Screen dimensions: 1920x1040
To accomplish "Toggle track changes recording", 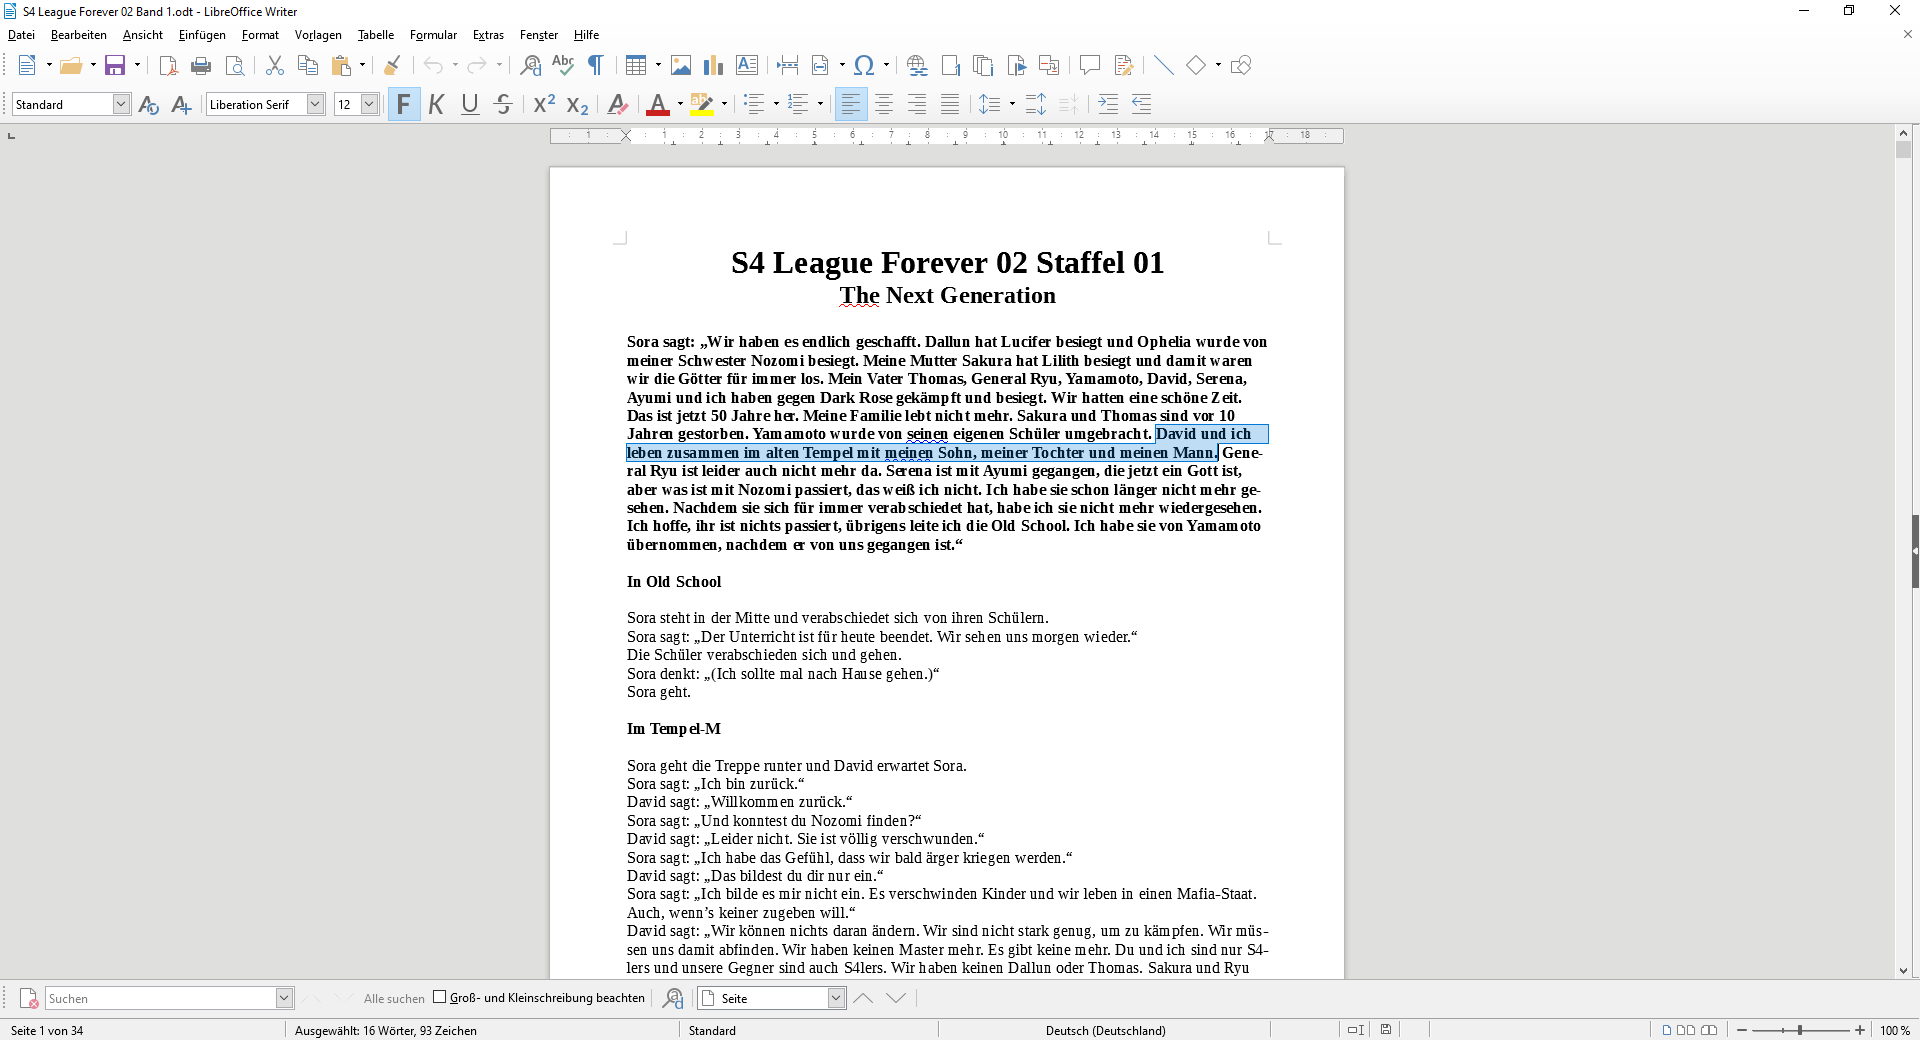I will (x=1124, y=66).
